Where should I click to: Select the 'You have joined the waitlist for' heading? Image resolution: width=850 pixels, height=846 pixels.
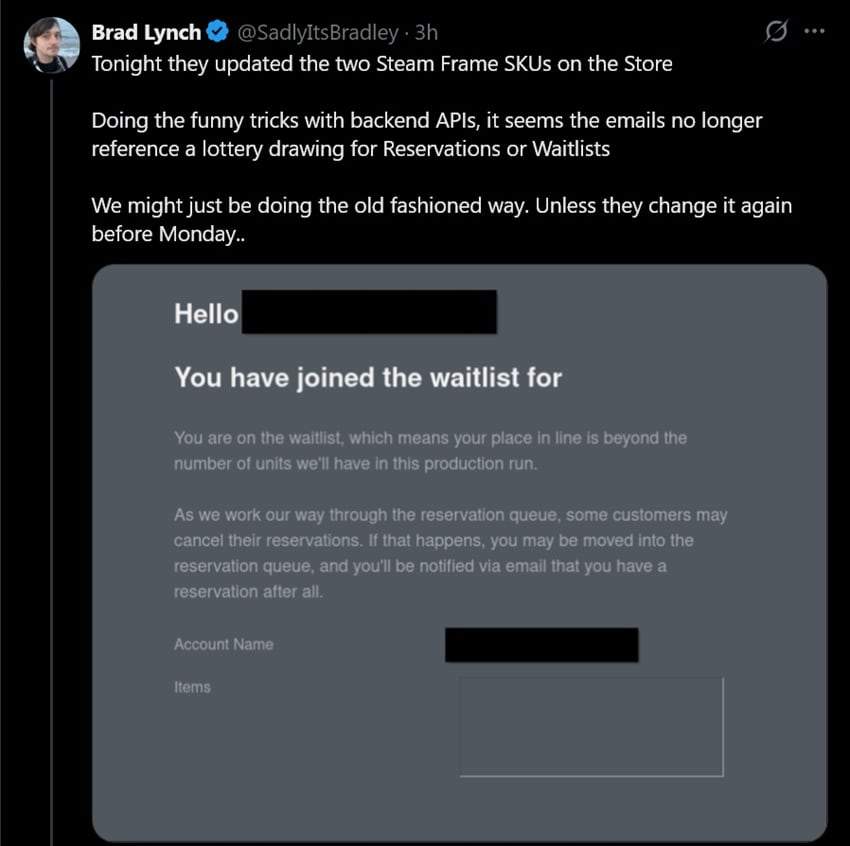(368, 377)
